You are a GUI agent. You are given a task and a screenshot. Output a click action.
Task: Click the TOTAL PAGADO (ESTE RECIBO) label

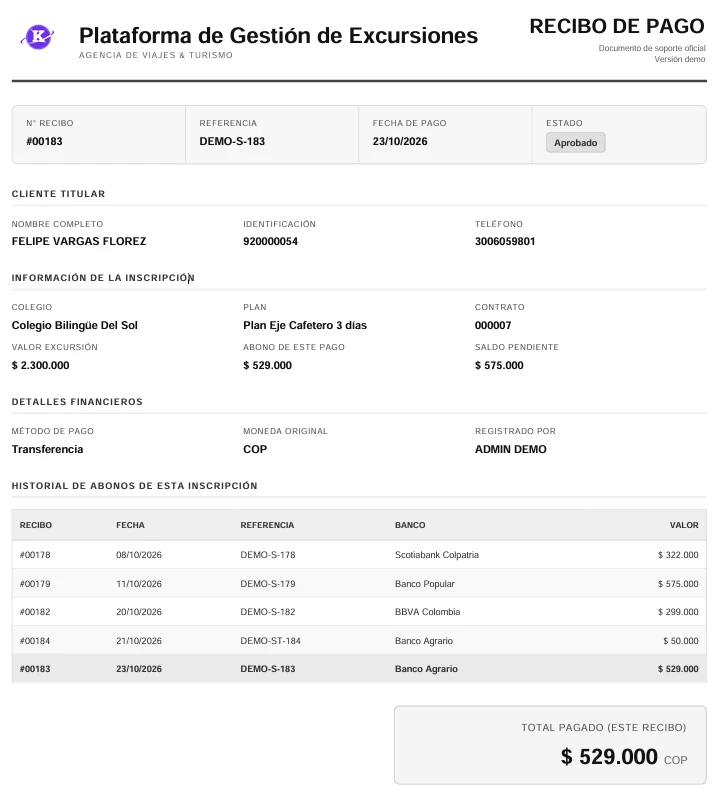tap(603, 728)
